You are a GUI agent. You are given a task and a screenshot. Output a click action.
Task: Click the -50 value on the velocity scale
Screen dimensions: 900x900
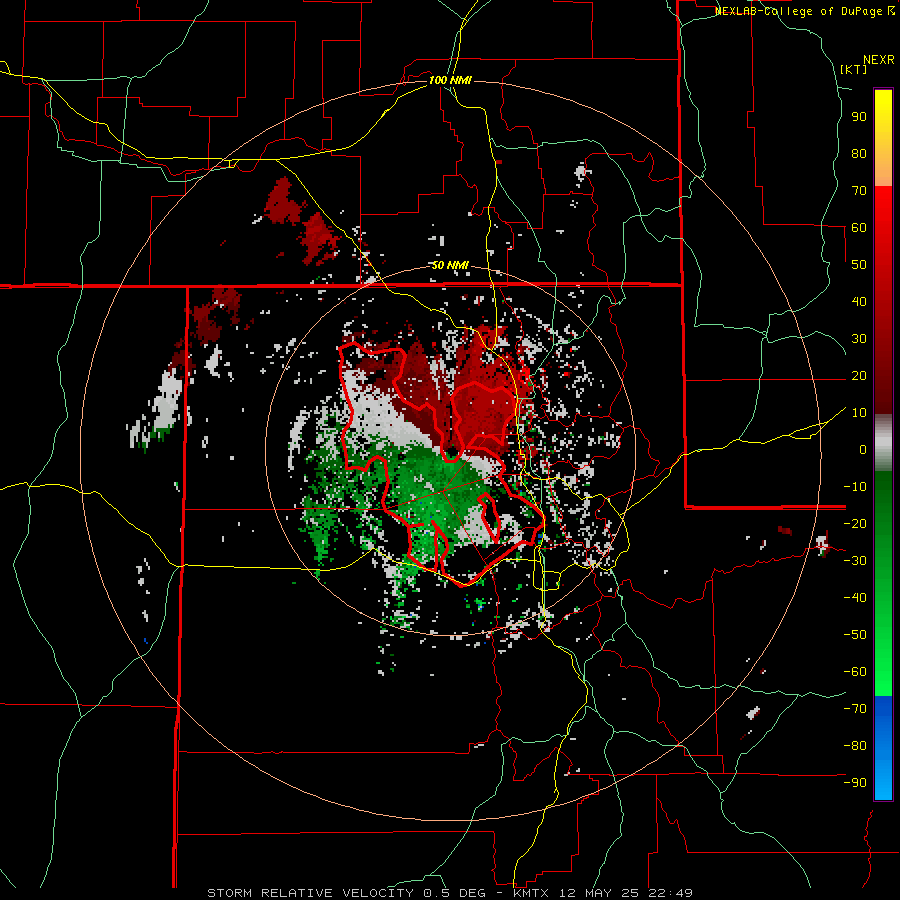click(855, 635)
